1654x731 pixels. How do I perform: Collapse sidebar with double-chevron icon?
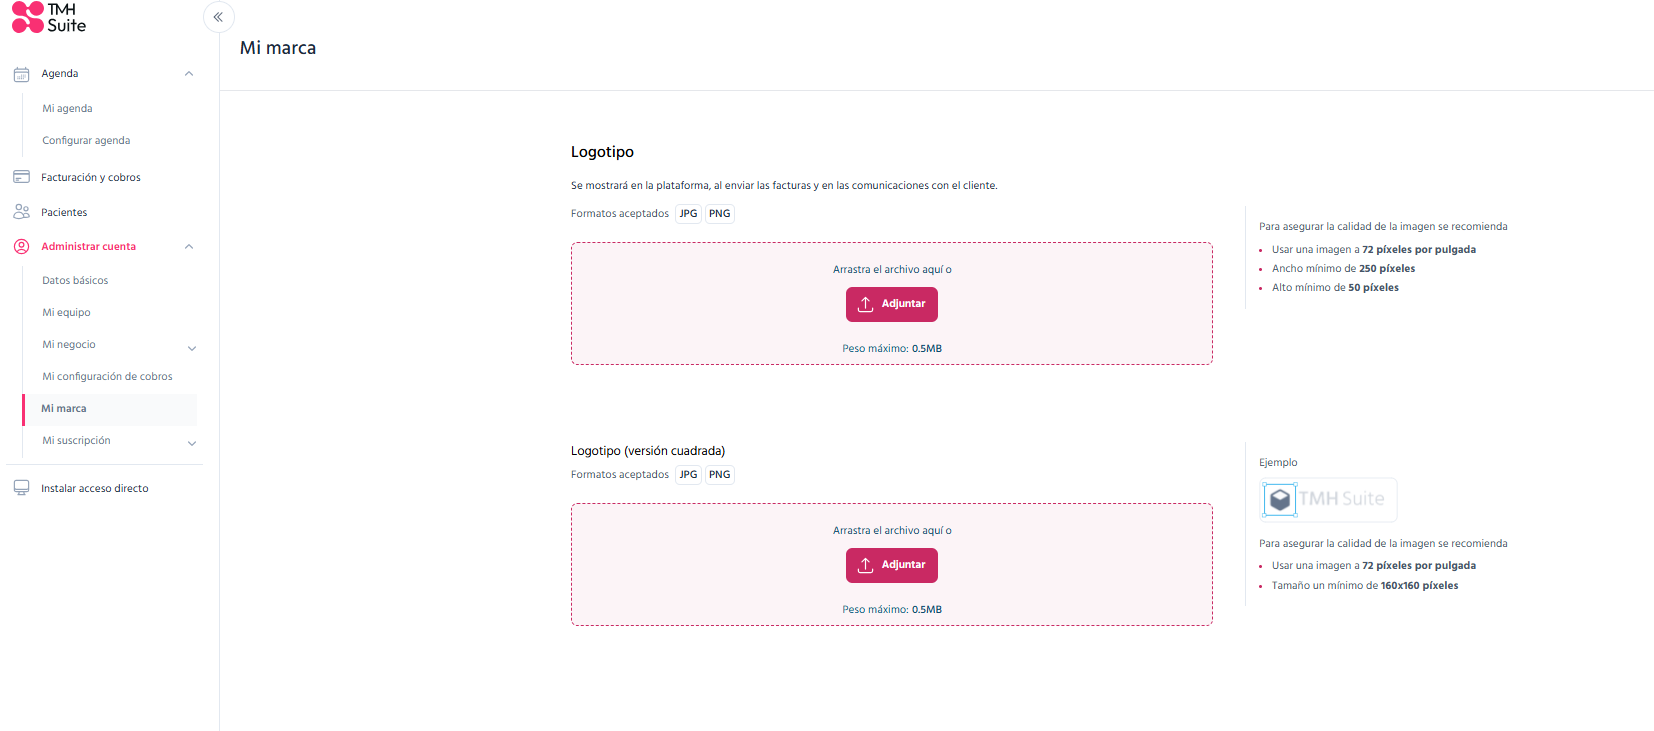click(x=218, y=17)
